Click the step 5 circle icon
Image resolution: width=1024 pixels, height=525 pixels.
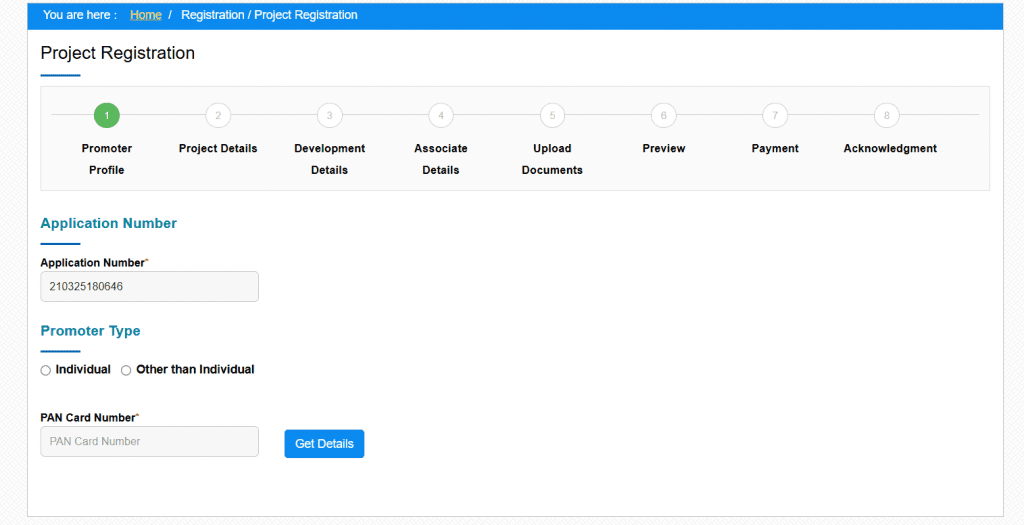click(552, 116)
